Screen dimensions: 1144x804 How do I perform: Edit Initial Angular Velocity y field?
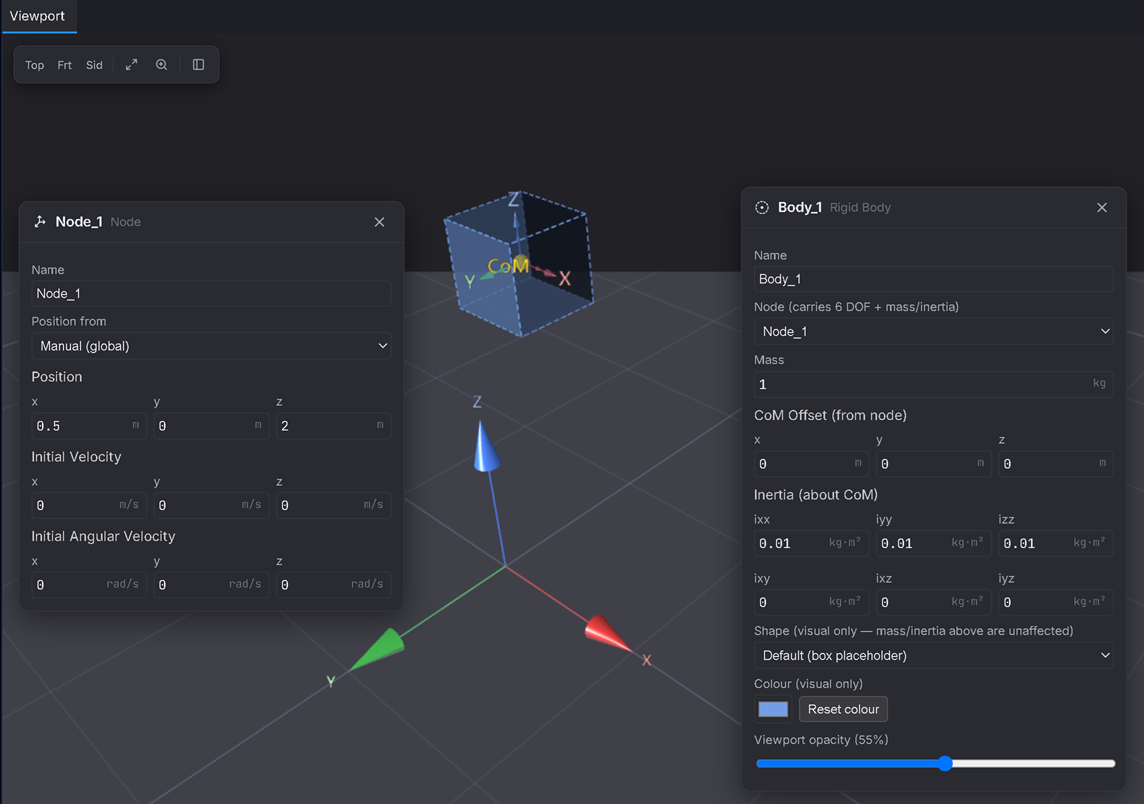[211, 584]
